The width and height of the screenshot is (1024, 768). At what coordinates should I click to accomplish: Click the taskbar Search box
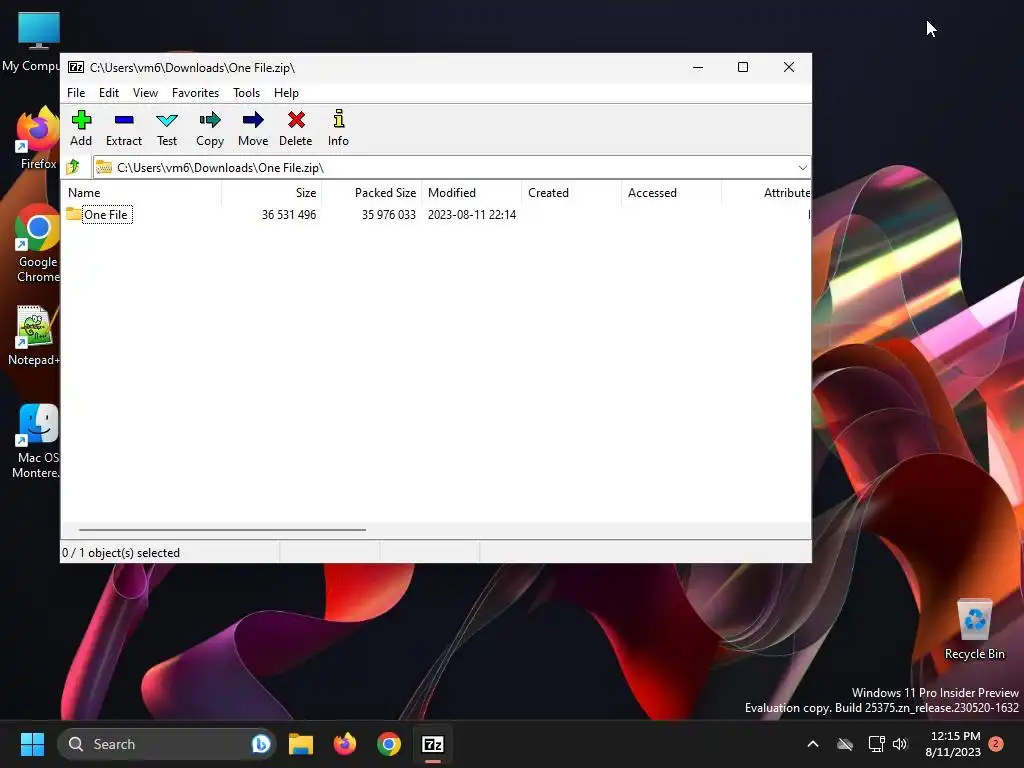tap(167, 744)
